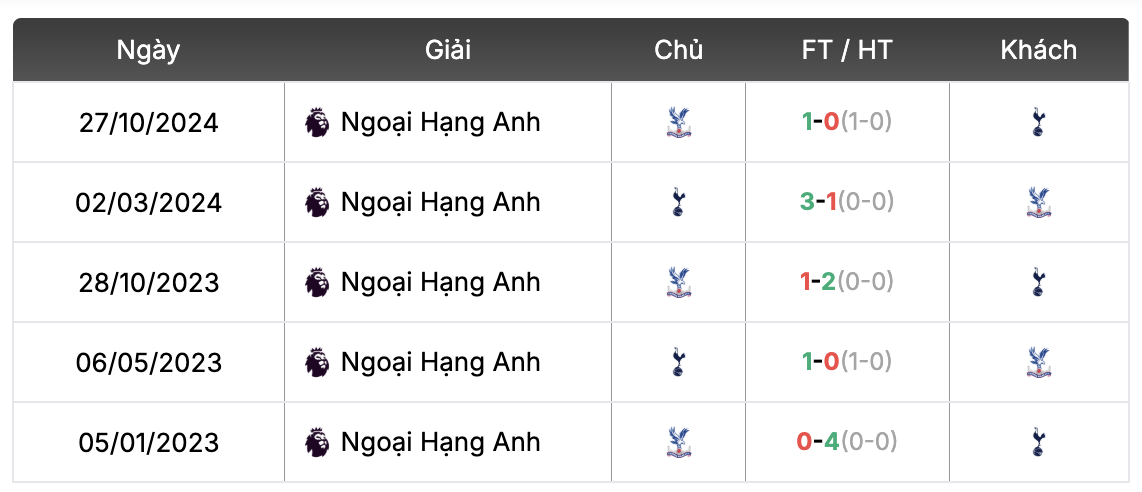Open Ngoại Hạng Anh link in 05/01/2023 row
This screenshot has height=492, width=1142.
tap(440, 442)
